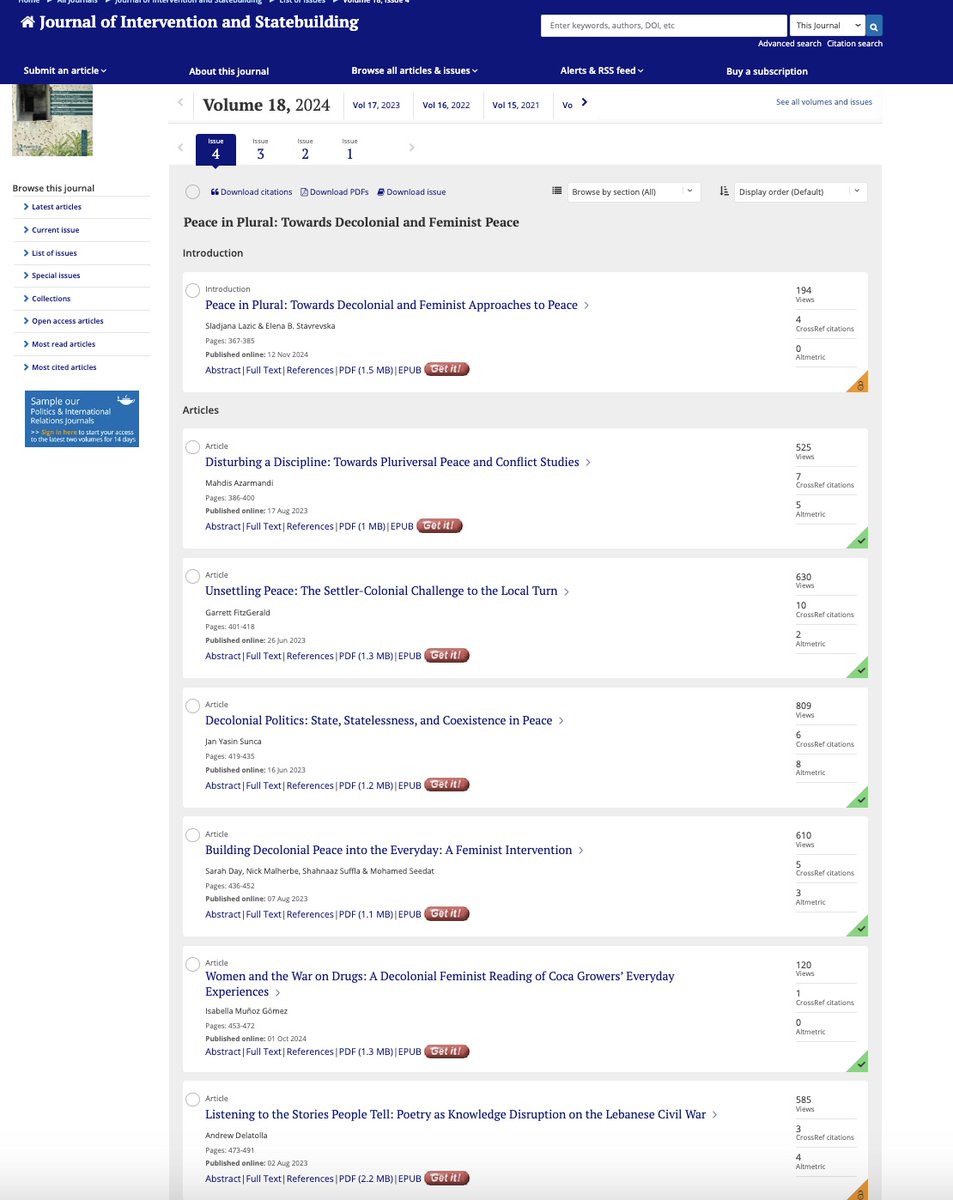Click the chevron beside Latest articles
The width and height of the screenshot is (953, 1200).
[26, 207]
